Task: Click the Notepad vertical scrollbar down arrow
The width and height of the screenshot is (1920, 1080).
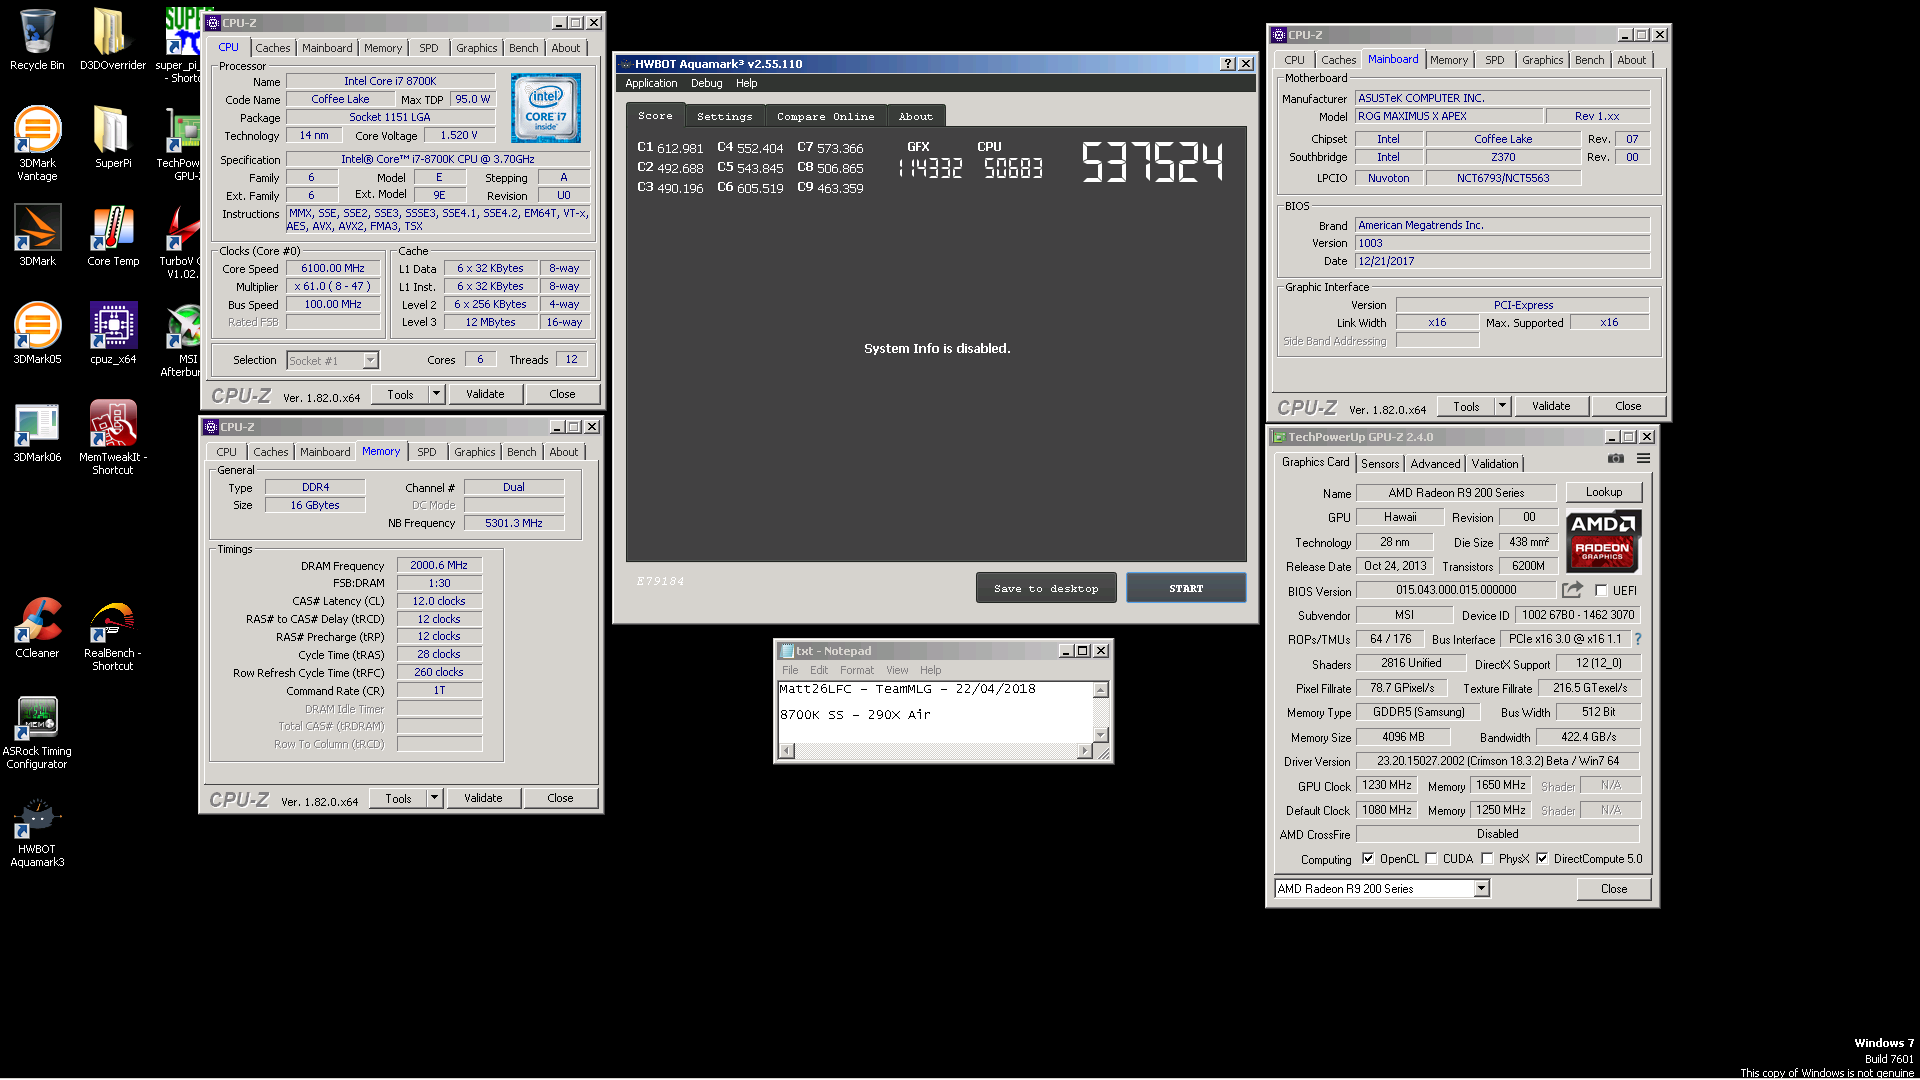Action: click(1100, 735)
